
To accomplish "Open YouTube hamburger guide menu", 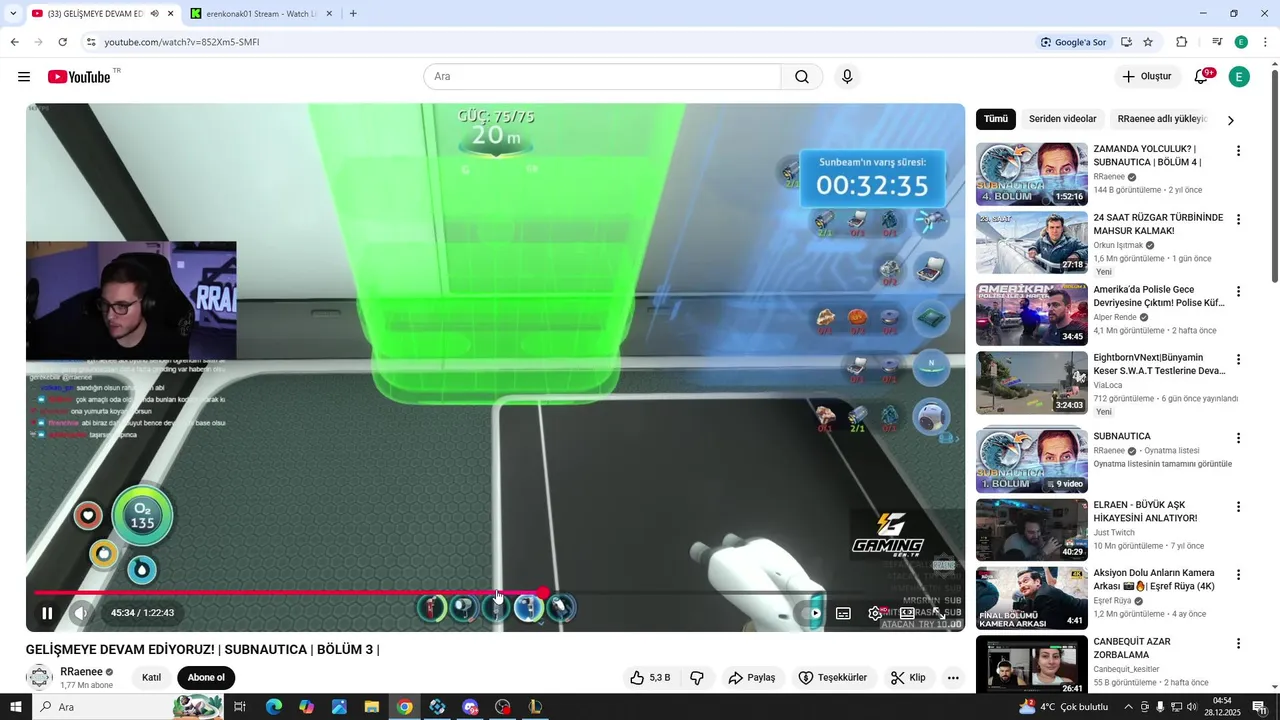I will click(24, 77).
